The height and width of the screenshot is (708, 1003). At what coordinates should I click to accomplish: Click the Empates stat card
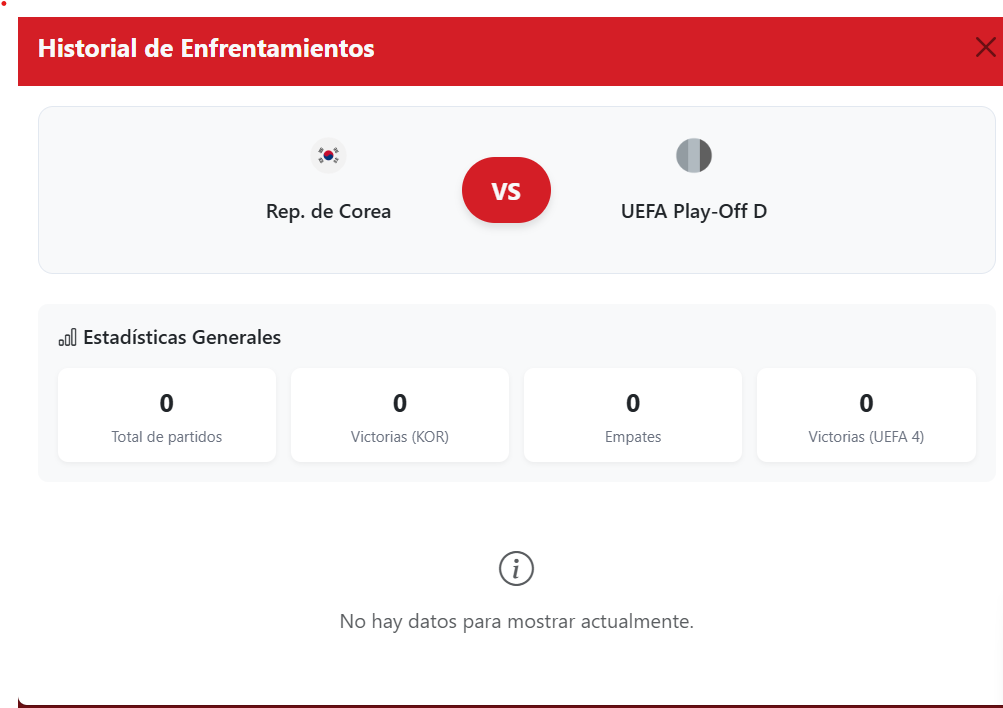pyautogui.click(x=633, y=415)
